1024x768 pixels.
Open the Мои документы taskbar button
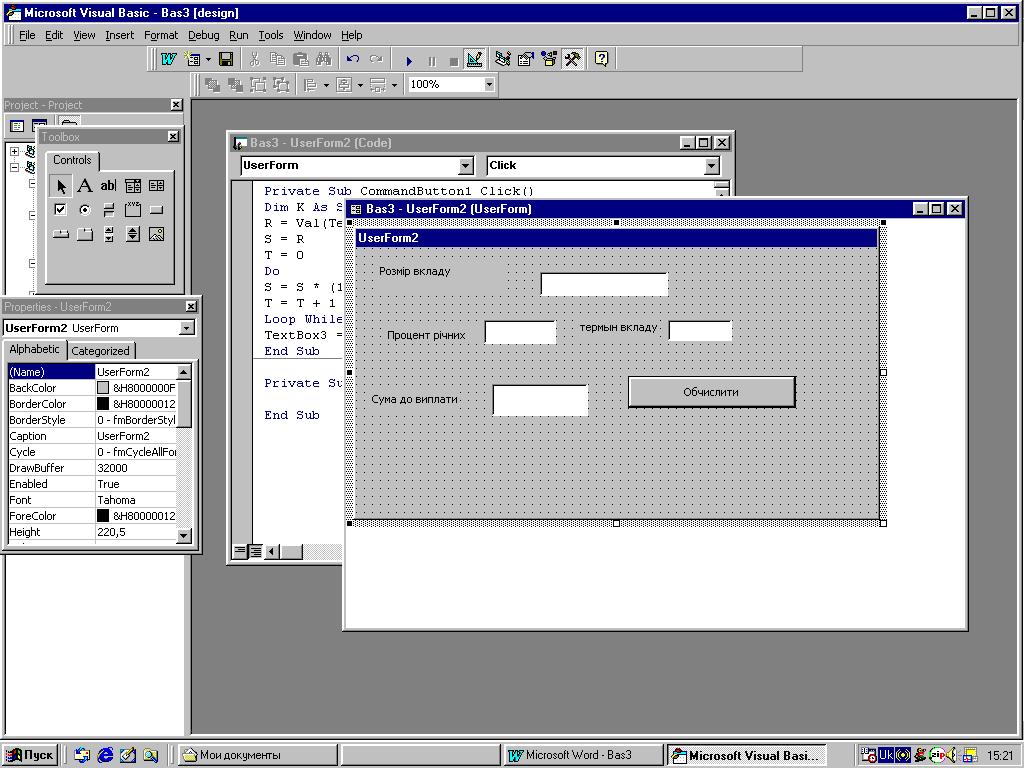pos(259,755)
